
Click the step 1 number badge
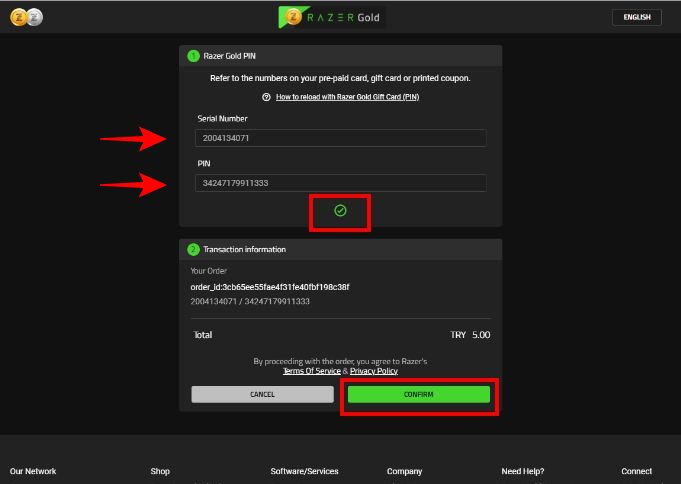pos(194,56)
